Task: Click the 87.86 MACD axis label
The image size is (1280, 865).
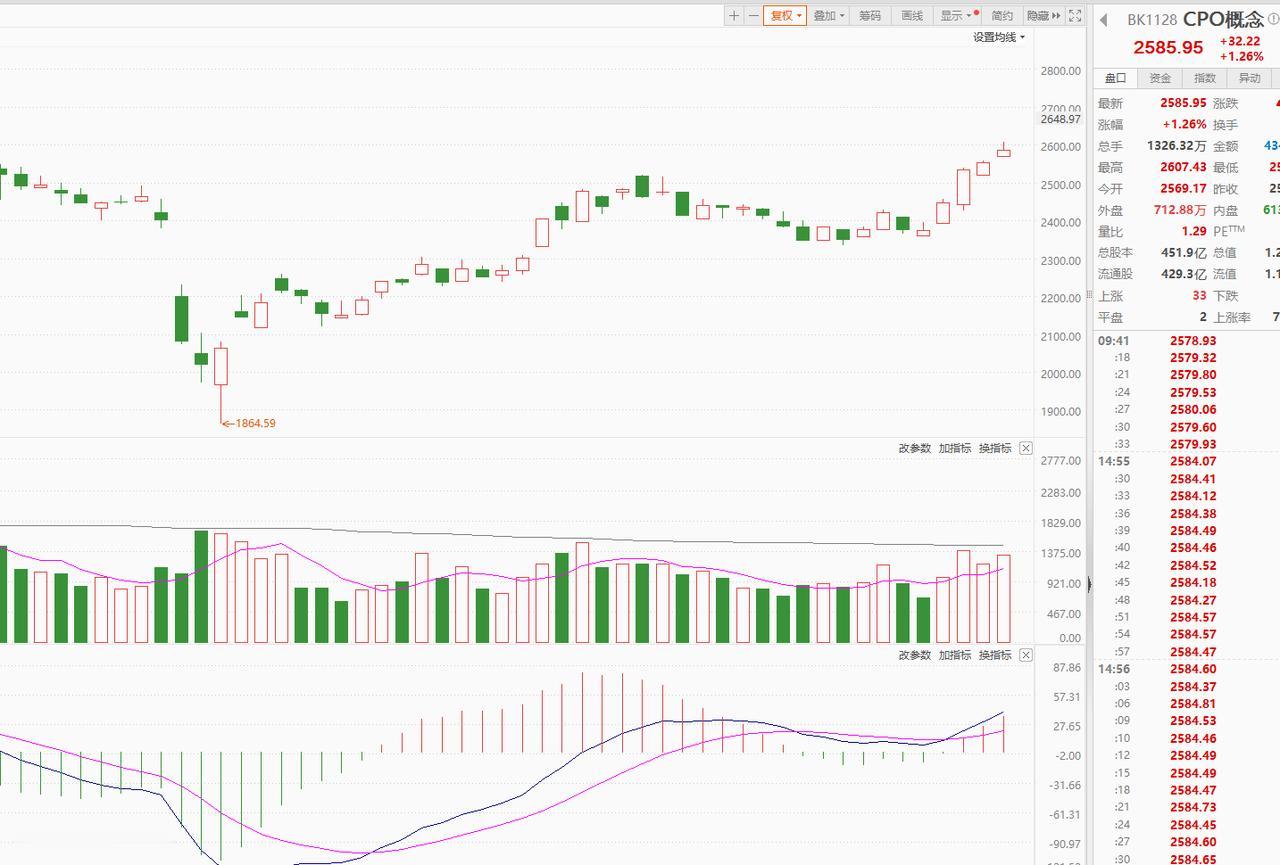Action: click(x=1067, y=668)
